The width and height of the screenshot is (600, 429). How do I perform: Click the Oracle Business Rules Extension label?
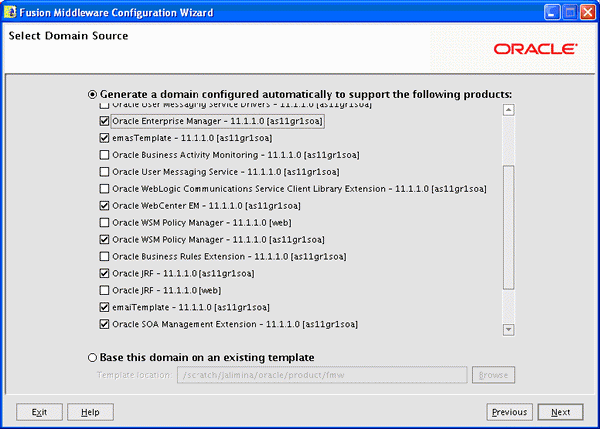229,256
